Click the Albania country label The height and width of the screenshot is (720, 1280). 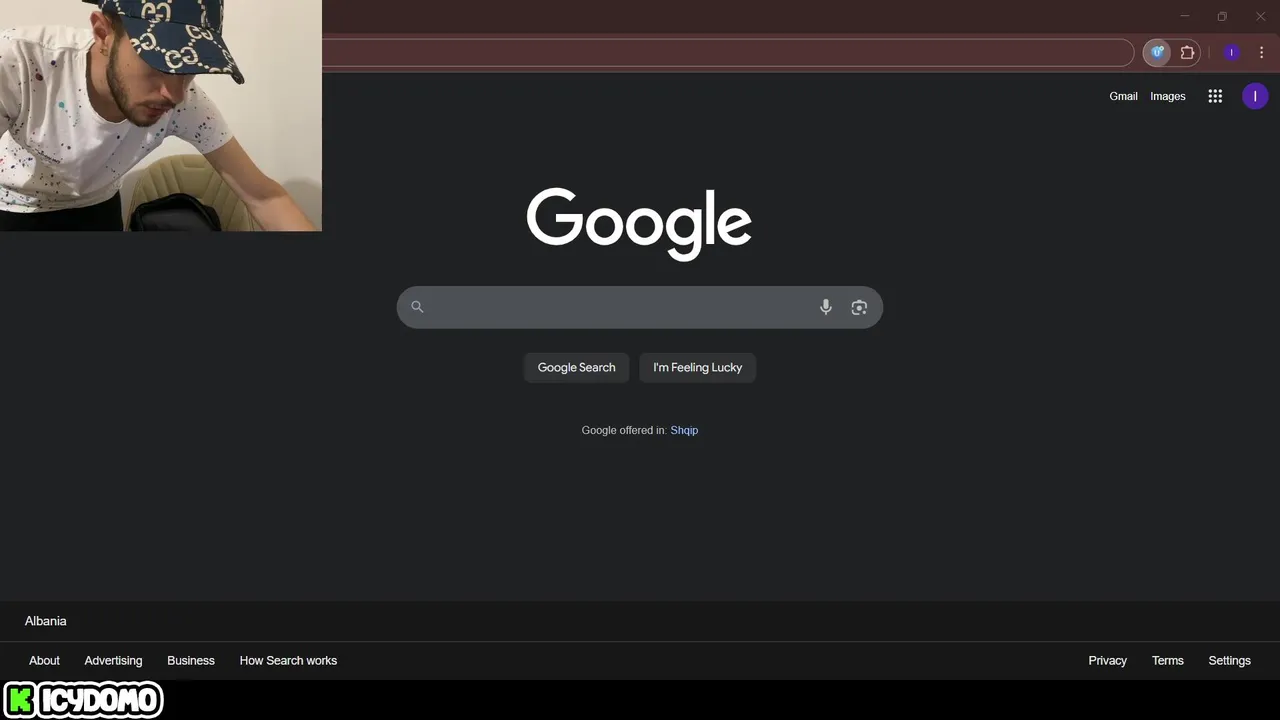(x=46, y=621)
